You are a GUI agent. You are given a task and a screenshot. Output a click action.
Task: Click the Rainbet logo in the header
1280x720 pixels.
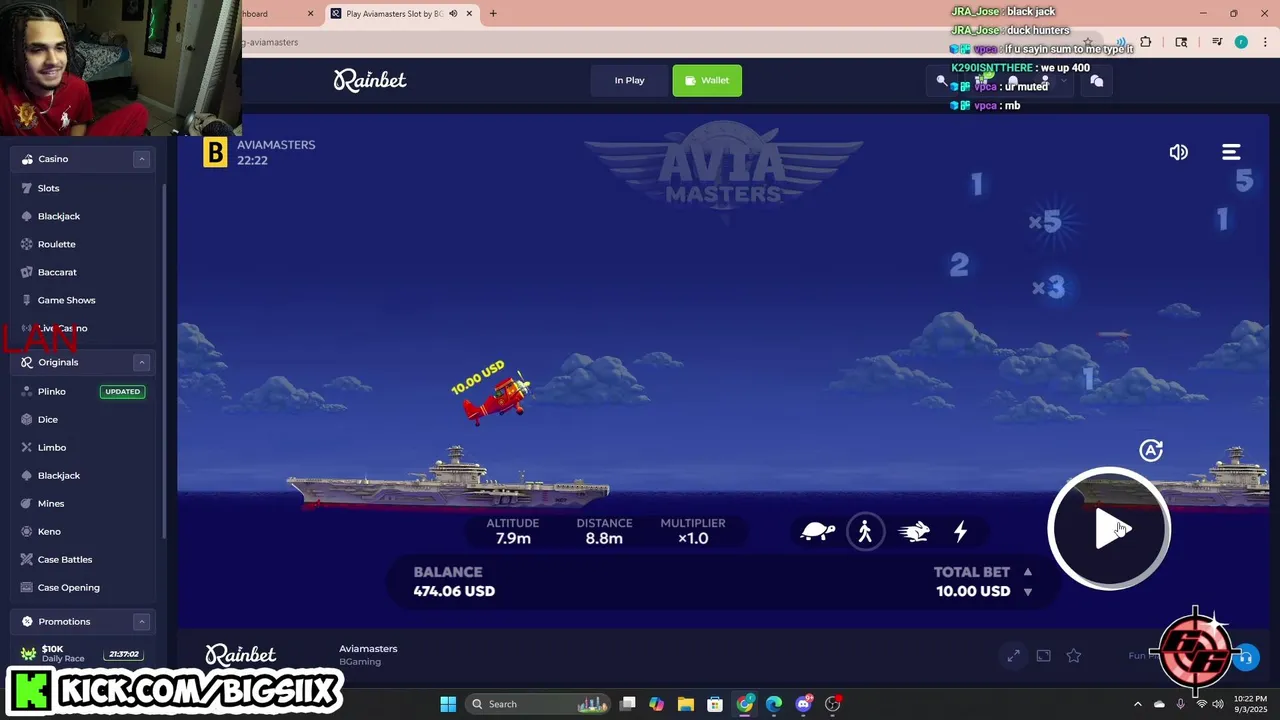point(370,80)
